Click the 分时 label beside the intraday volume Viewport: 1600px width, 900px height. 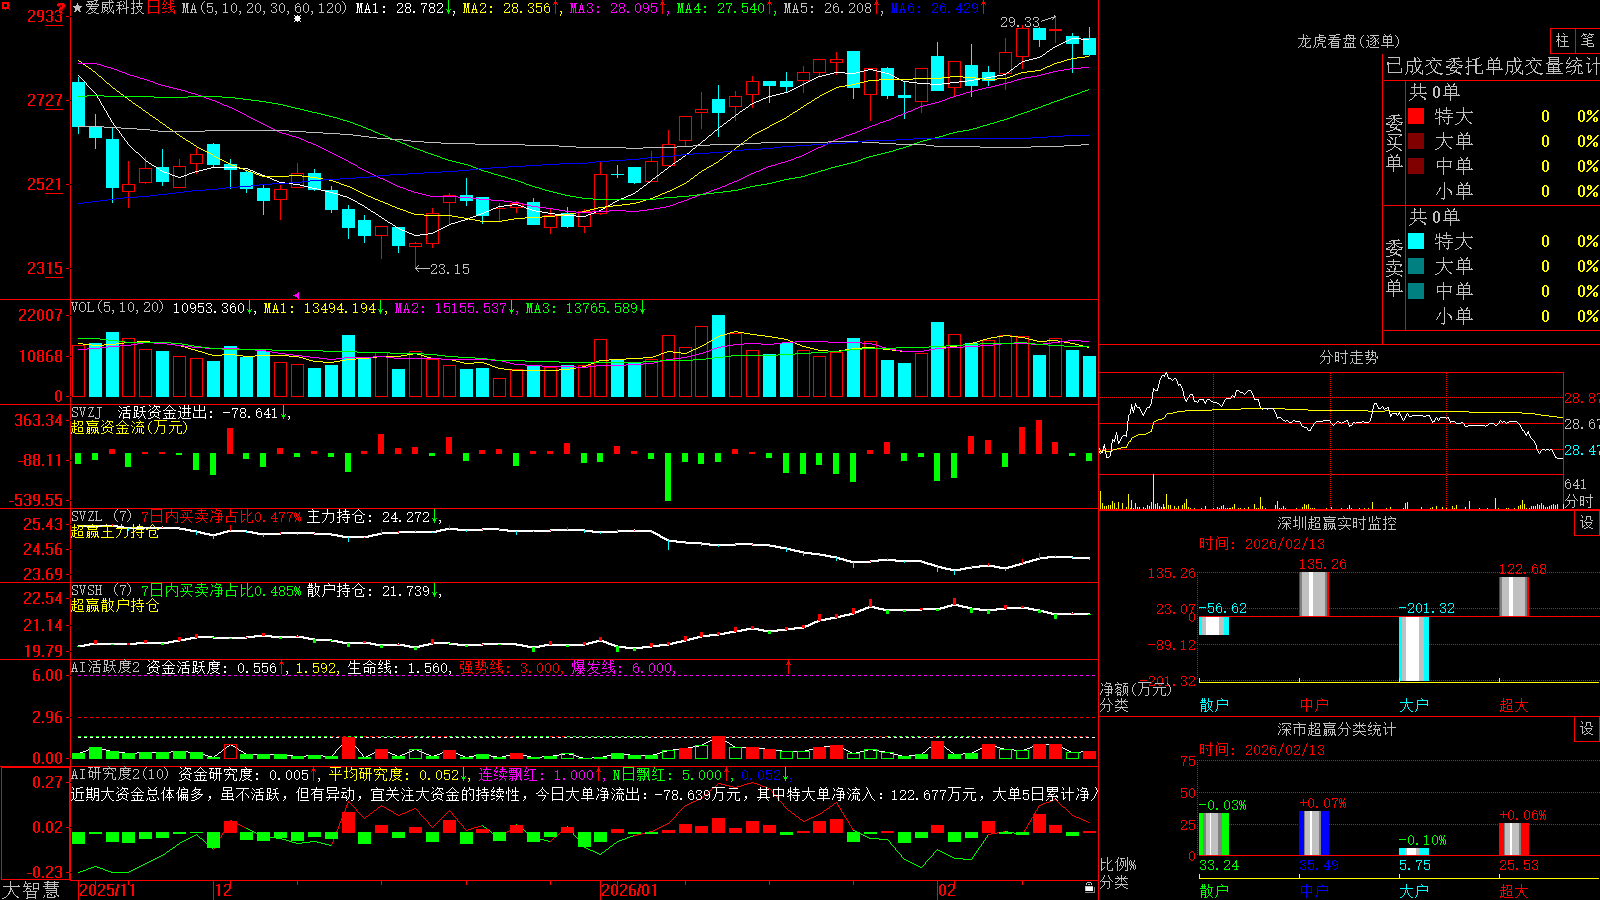coord(1579,501)
